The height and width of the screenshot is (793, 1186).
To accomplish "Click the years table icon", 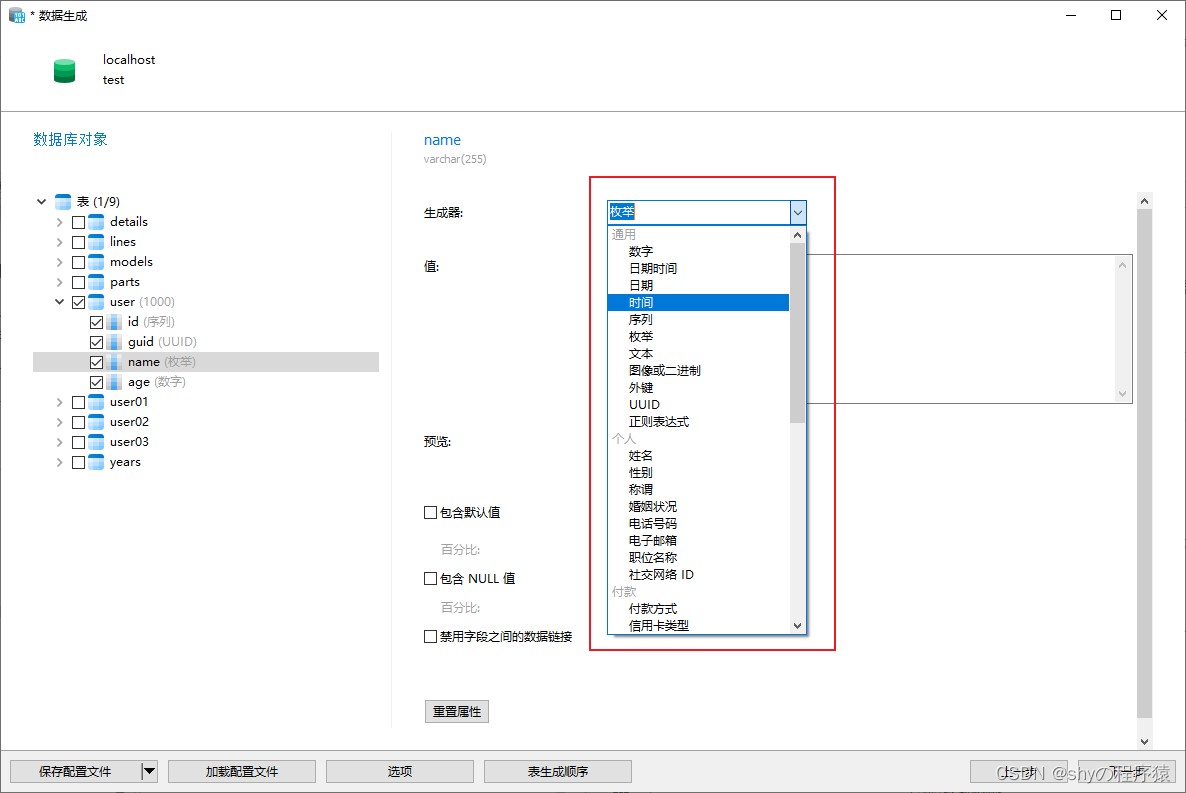I will point(96,462).
